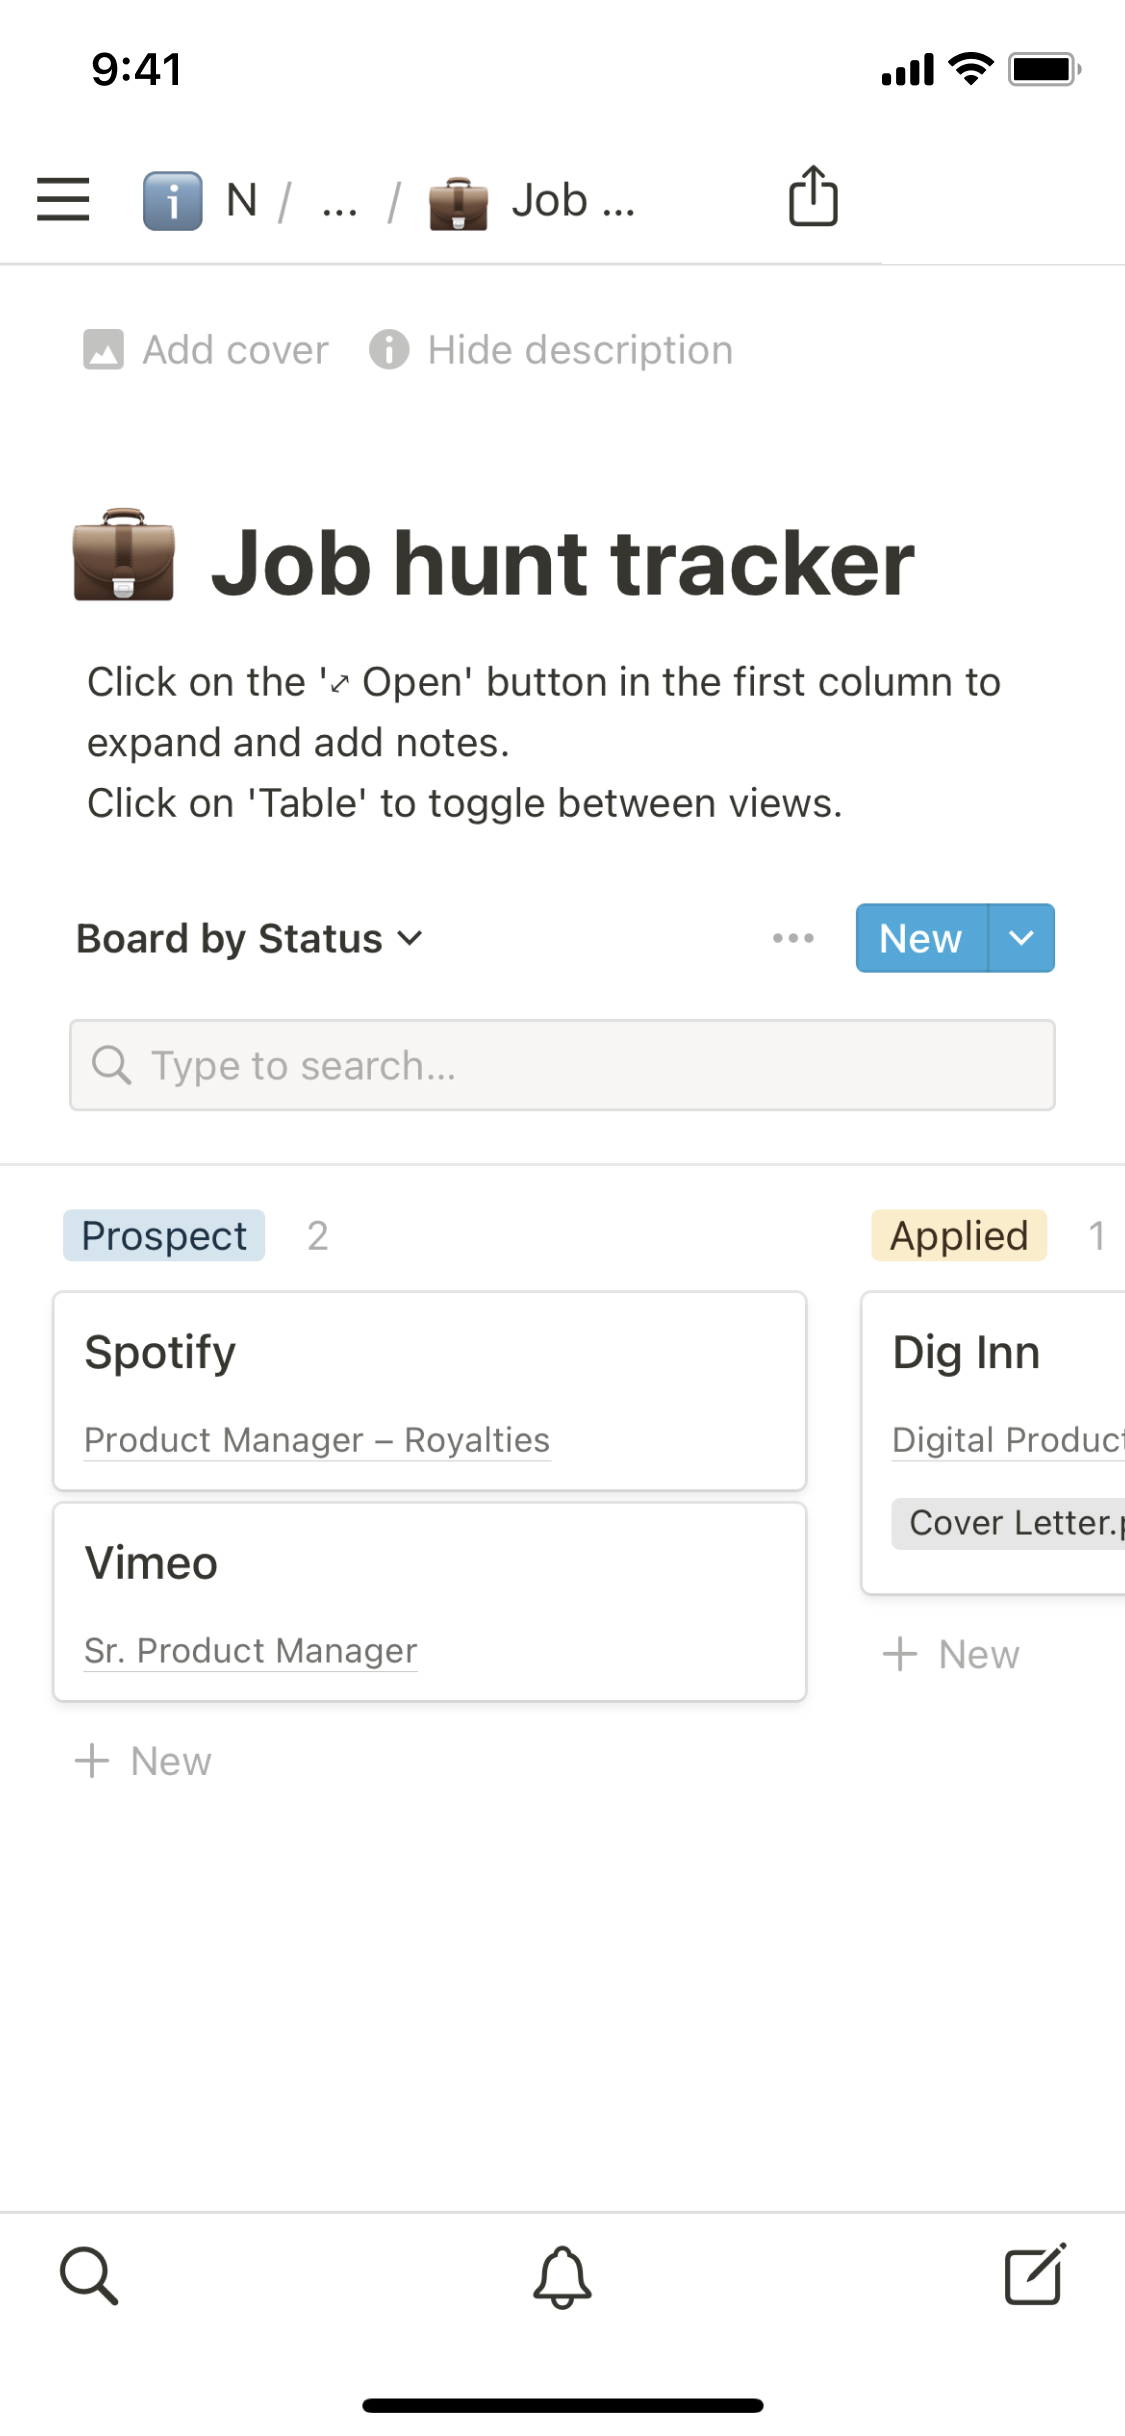Open the dropdown arrow beside blue New
Viewport: 1125px width, 2436px height.
point(1021,938)
